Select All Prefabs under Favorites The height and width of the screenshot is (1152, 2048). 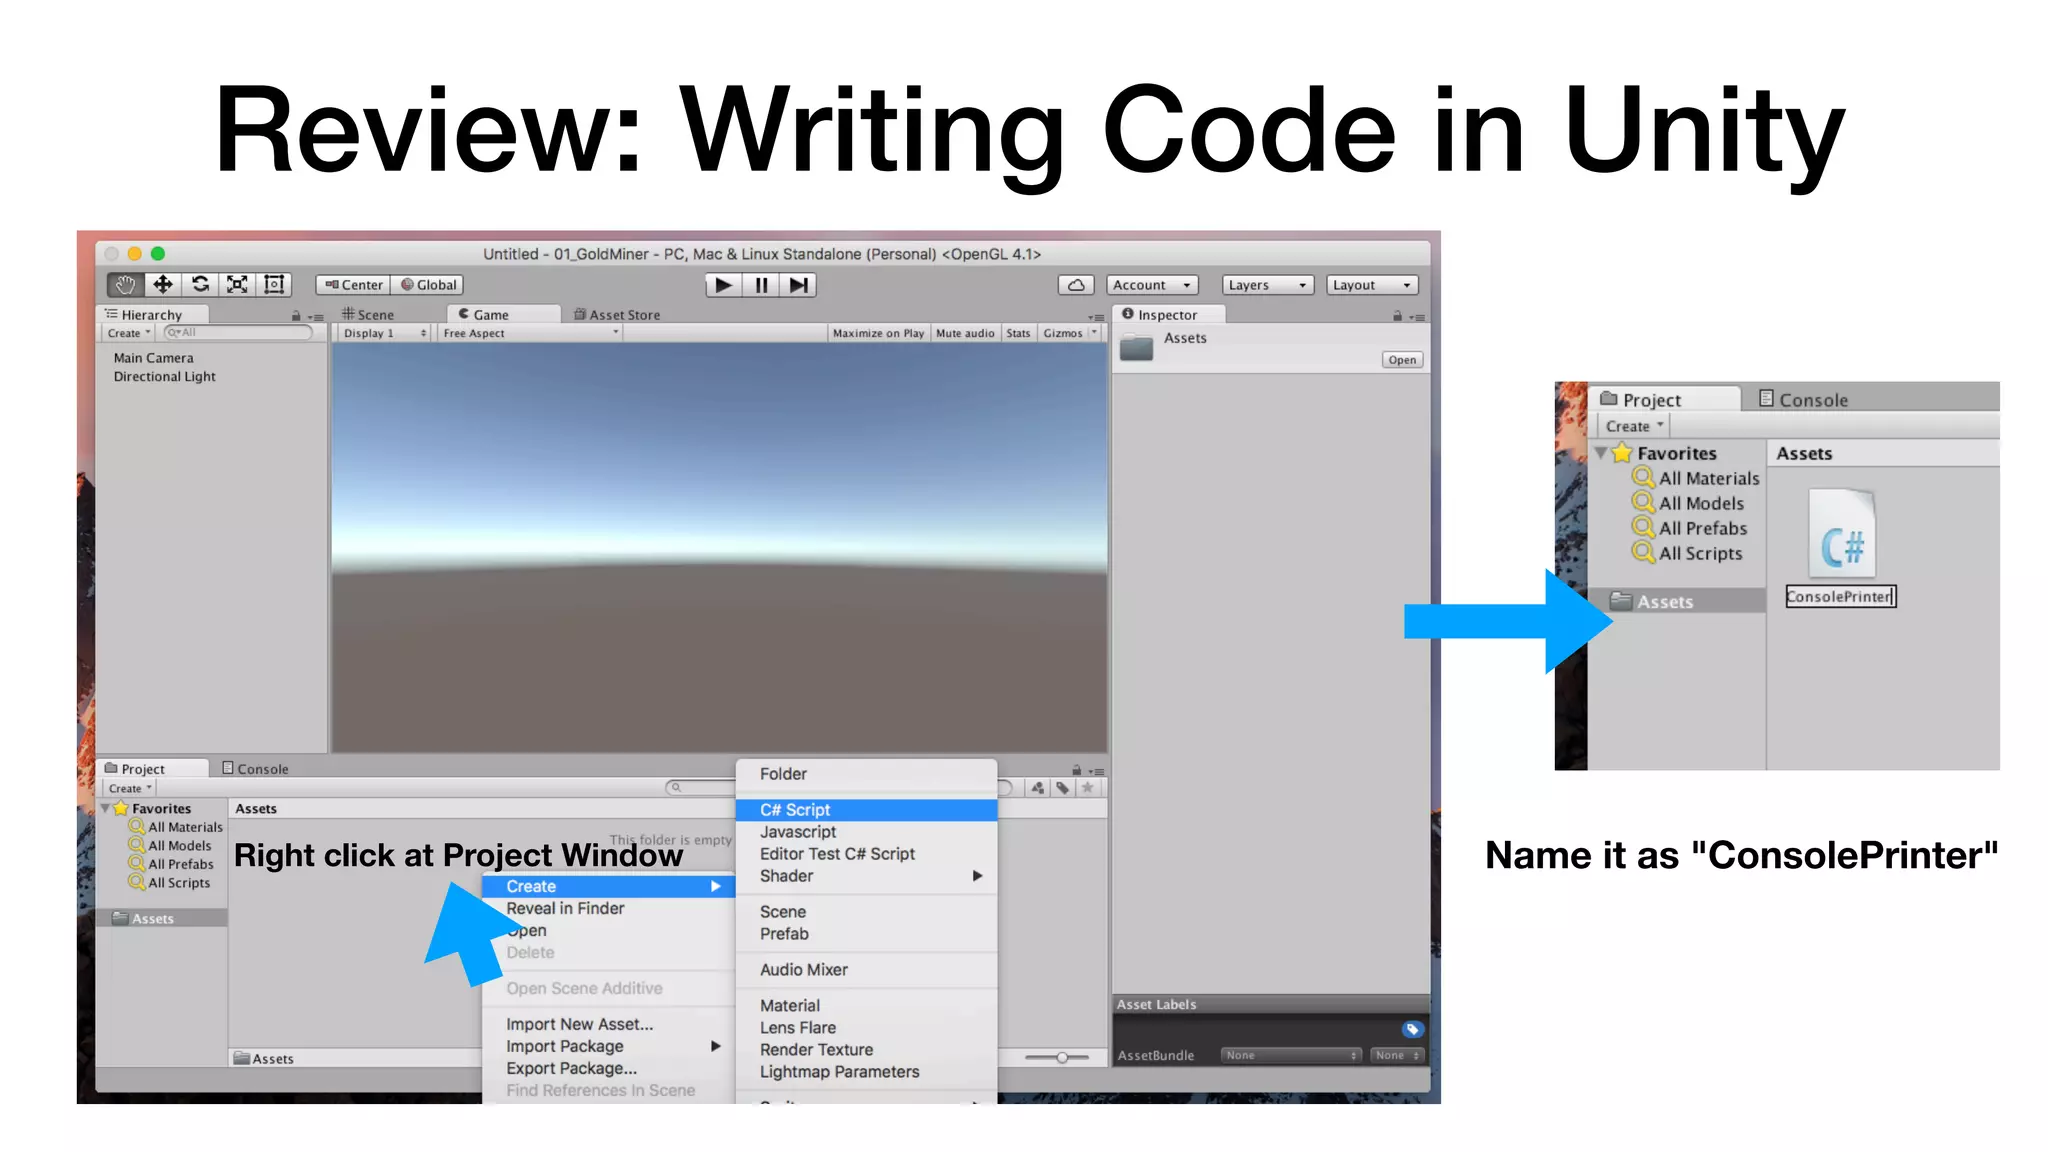tap(171, 864)
